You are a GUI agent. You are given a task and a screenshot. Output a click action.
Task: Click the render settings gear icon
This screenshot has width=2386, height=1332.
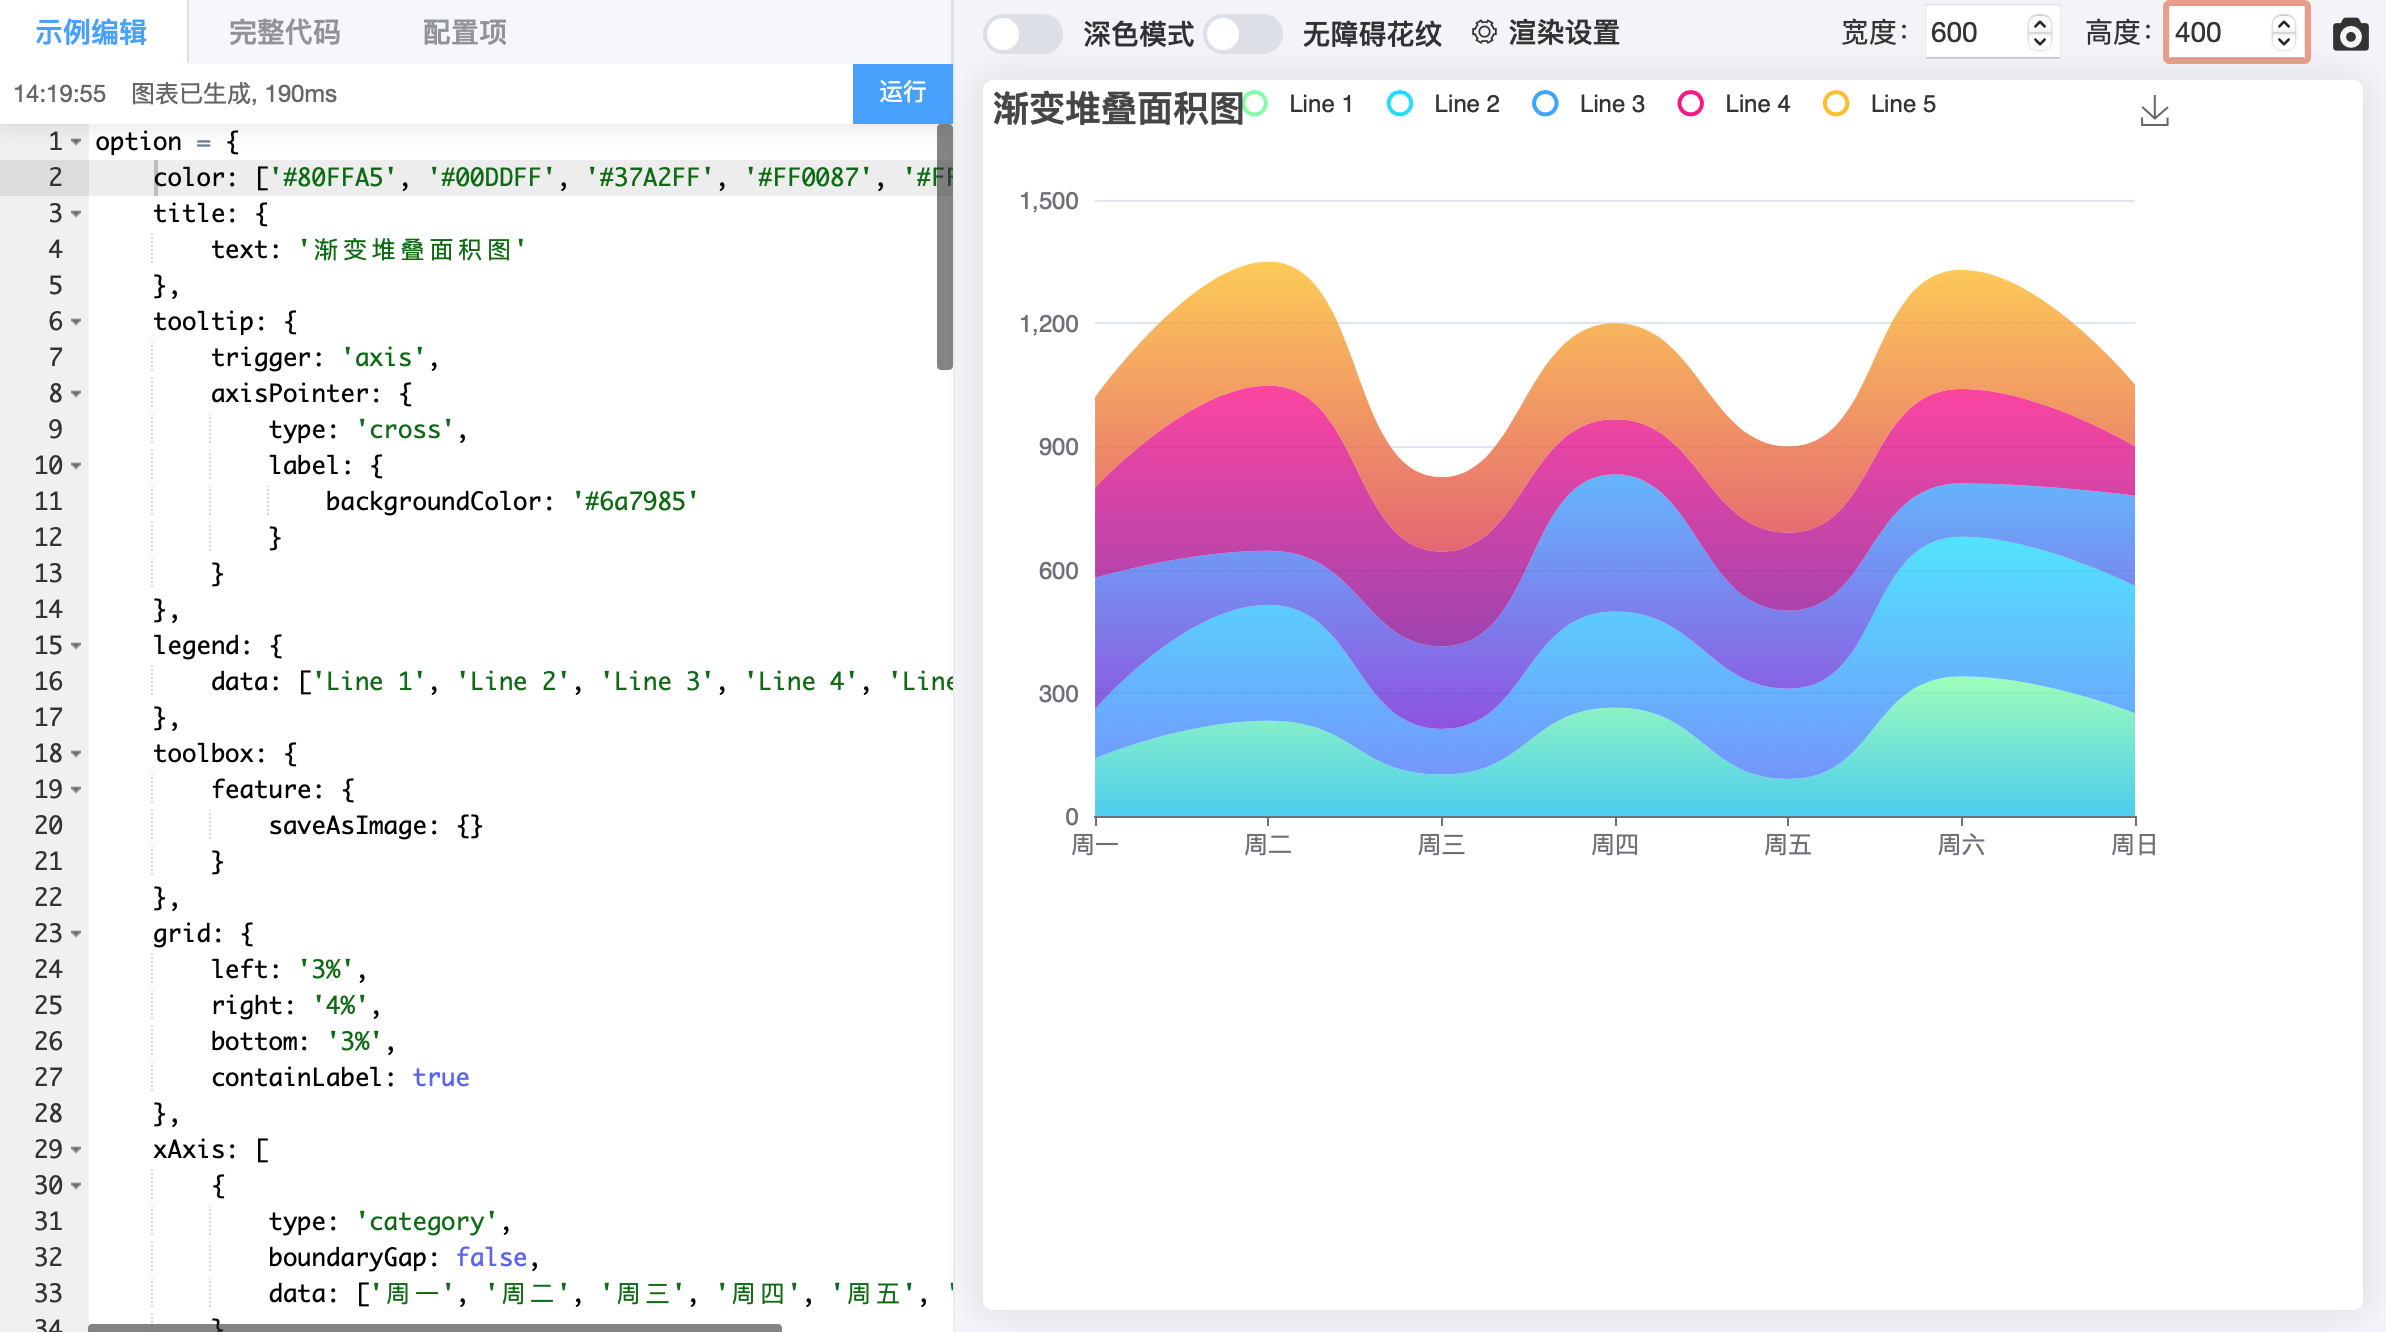[x=1484, y=33]
